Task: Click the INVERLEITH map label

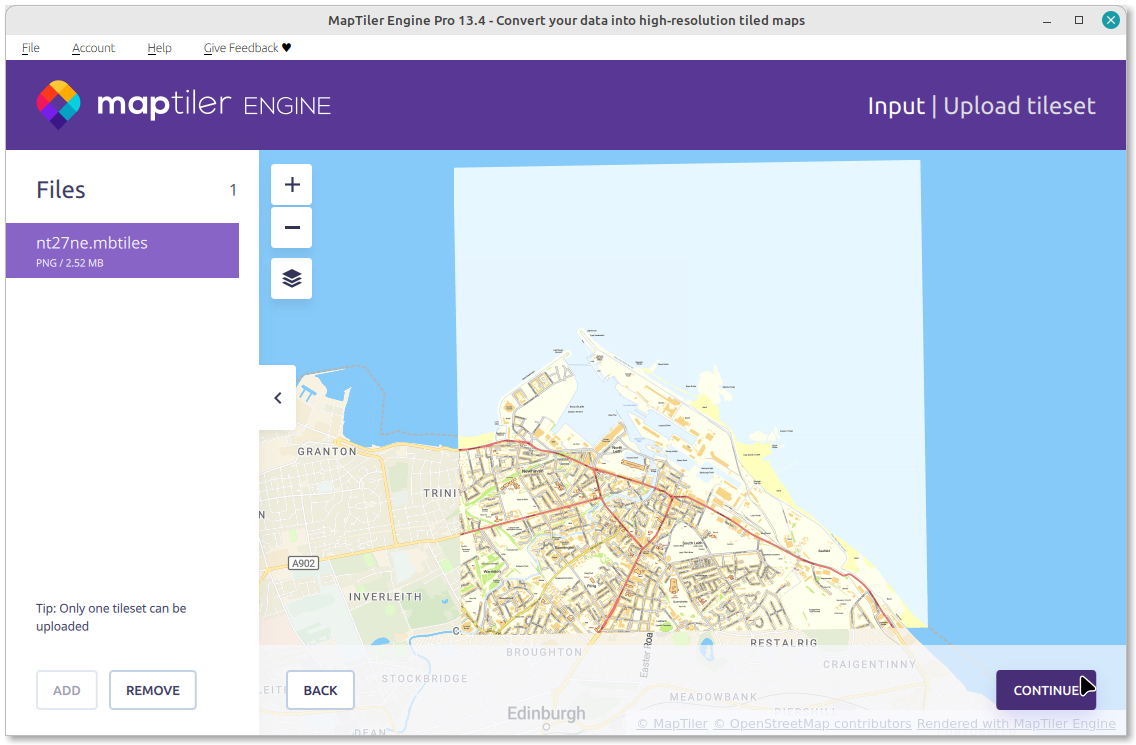Action: (x=385, y=597)
